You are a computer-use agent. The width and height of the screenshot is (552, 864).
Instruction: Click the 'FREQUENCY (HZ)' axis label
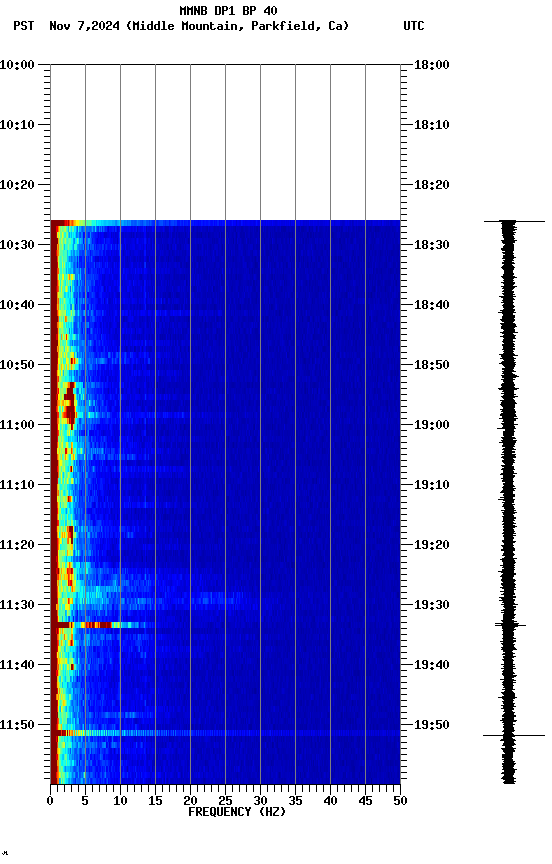pyautogui.click(x=237, y=812)
